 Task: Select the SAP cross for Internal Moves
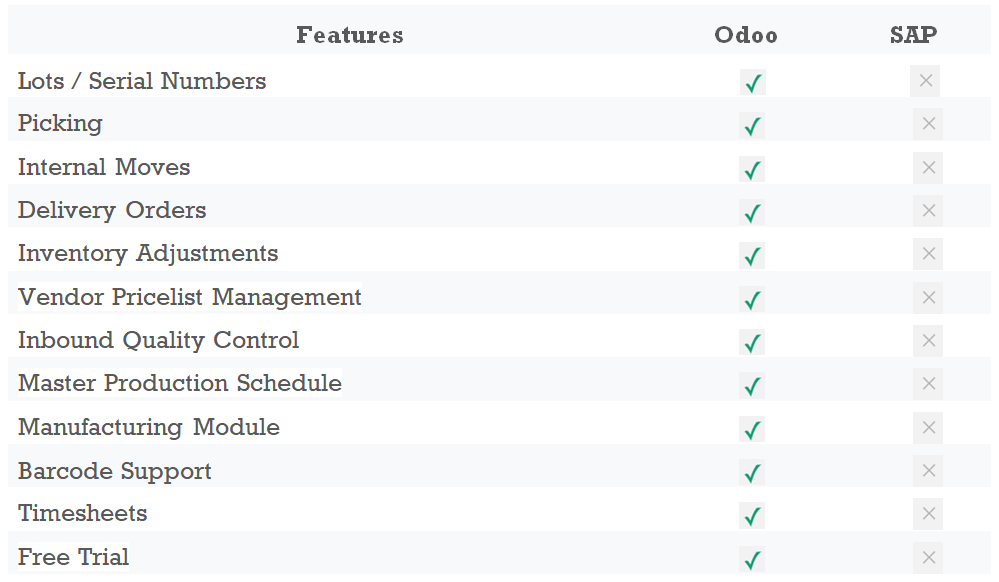928,168
